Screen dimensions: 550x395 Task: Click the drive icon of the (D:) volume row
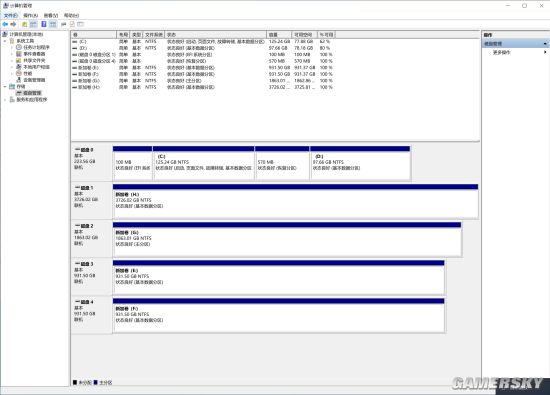74,48
